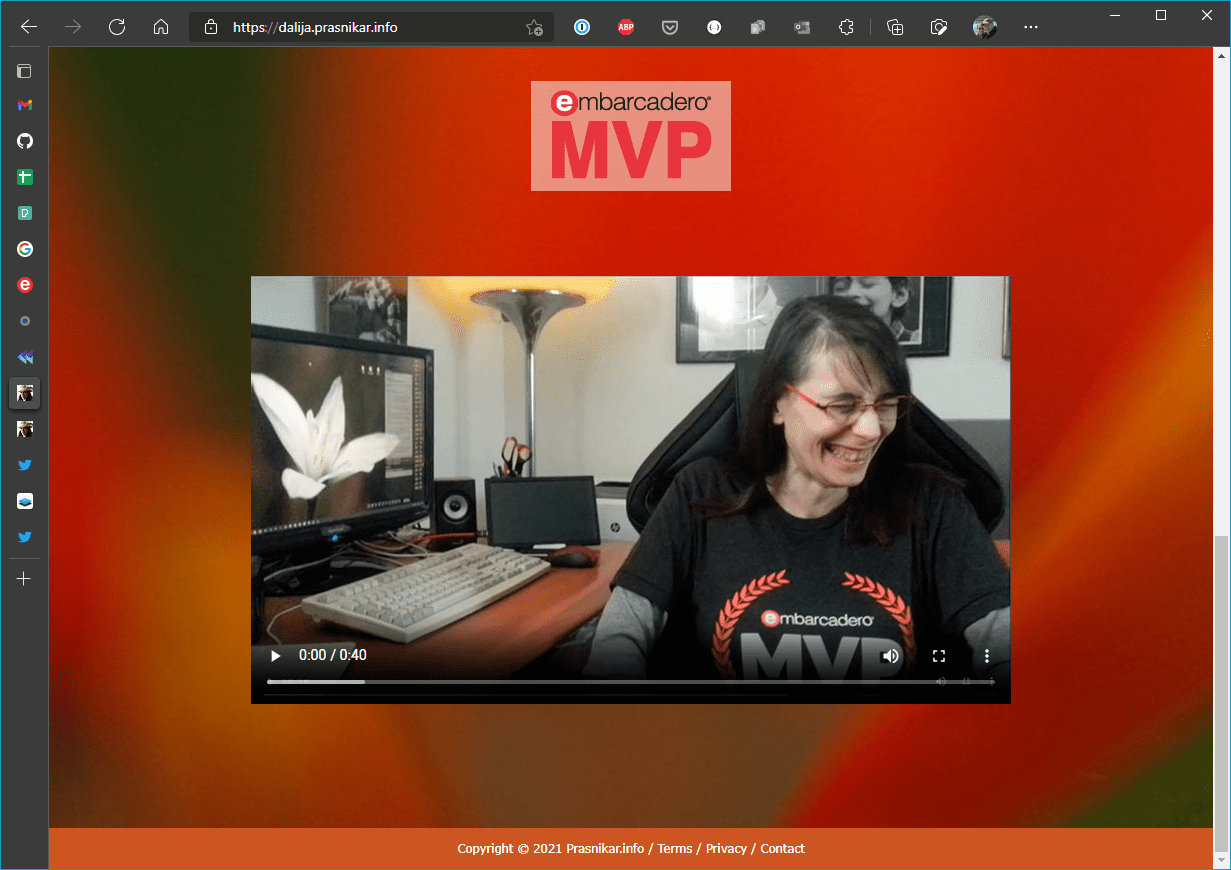1231x870 pixels.
Task: Open the Contact link
Action: click(x=782, y=848)
